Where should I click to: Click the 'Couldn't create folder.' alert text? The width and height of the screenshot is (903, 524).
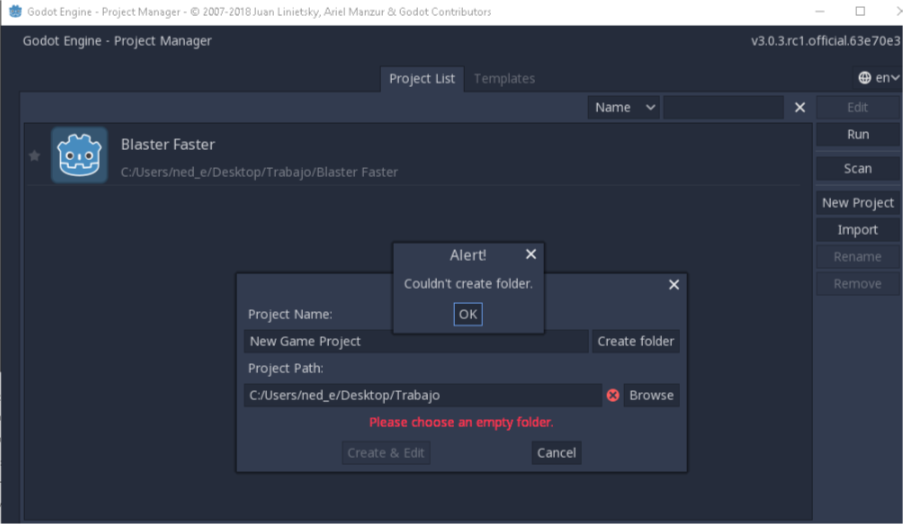468,284
